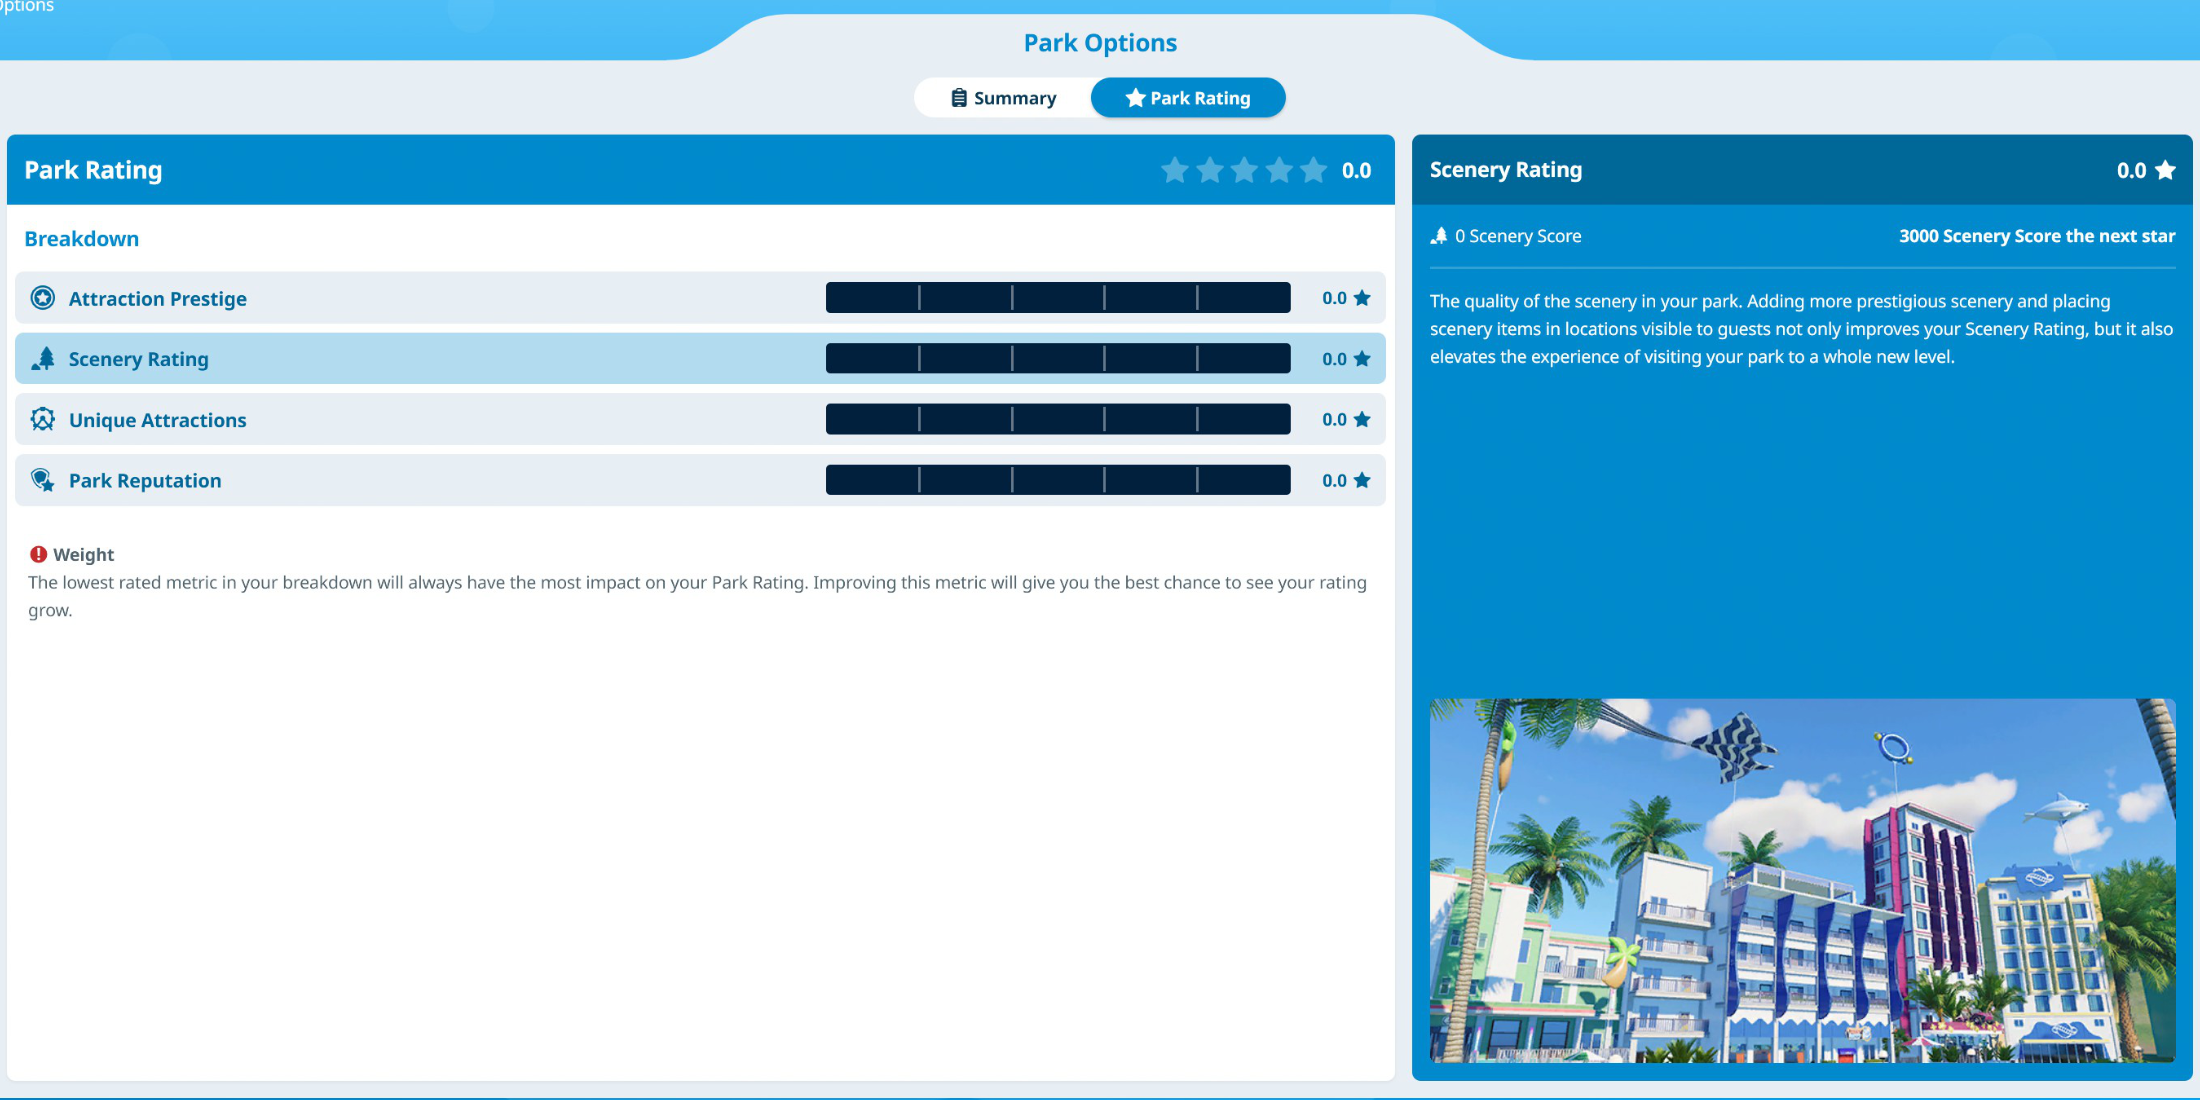Expand the Breakdown section
Screen dimensions: 2200x1100
81,237
